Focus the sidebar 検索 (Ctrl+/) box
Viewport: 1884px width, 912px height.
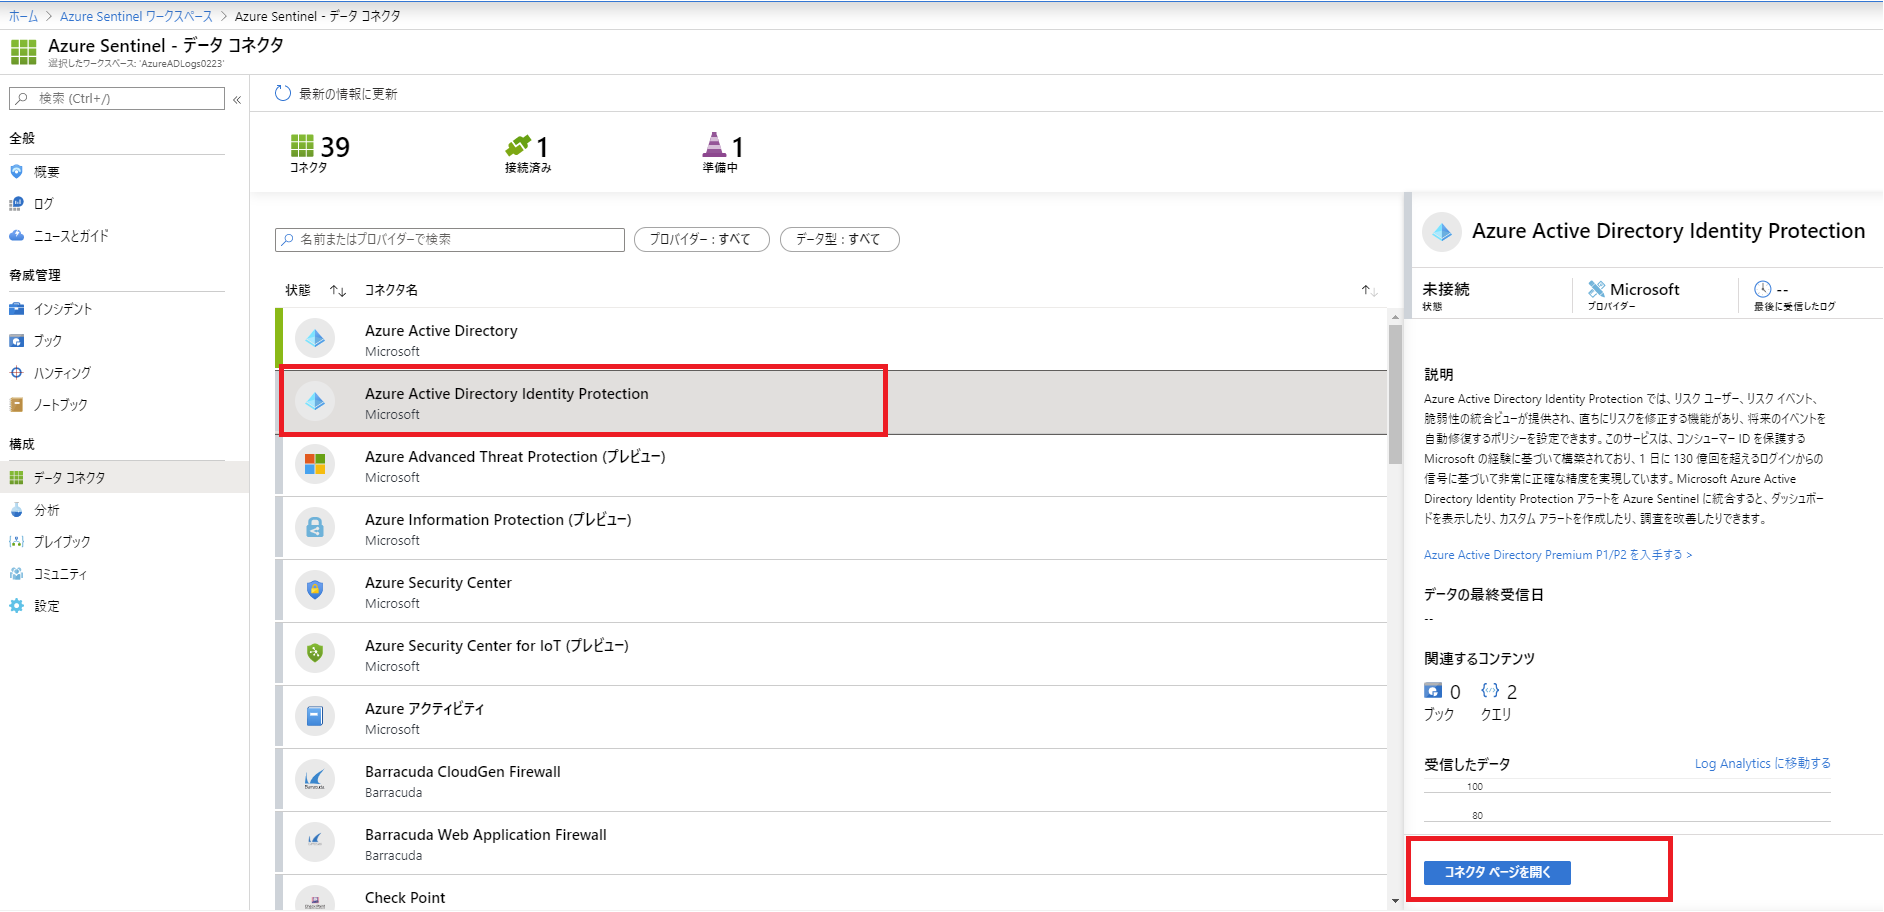(x=117, y=99)
